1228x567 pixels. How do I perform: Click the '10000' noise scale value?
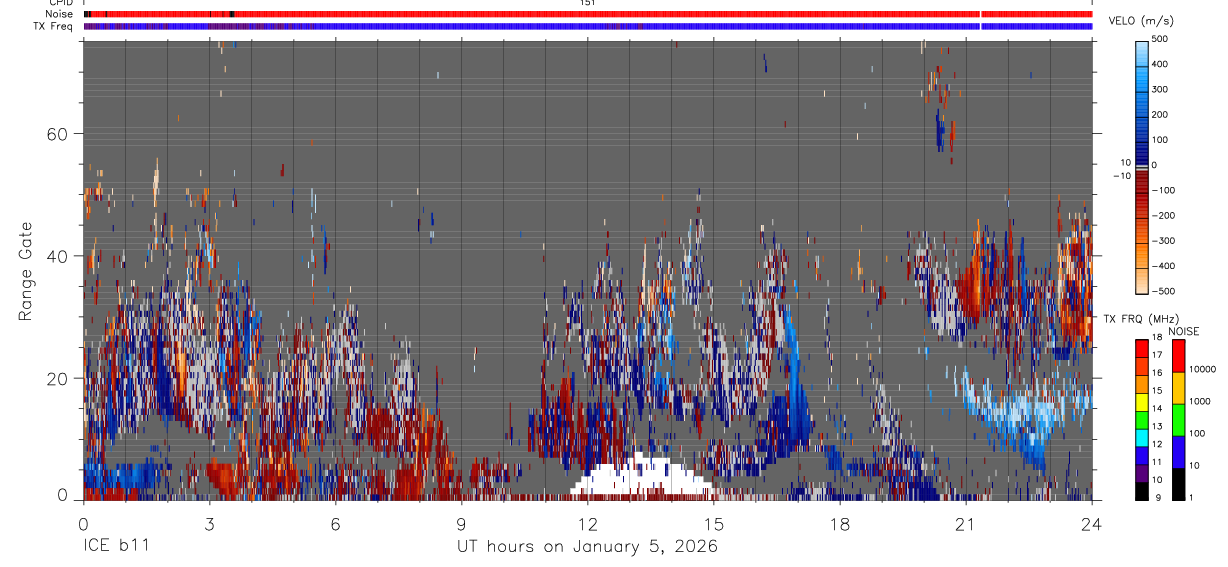click(1204, 370)
